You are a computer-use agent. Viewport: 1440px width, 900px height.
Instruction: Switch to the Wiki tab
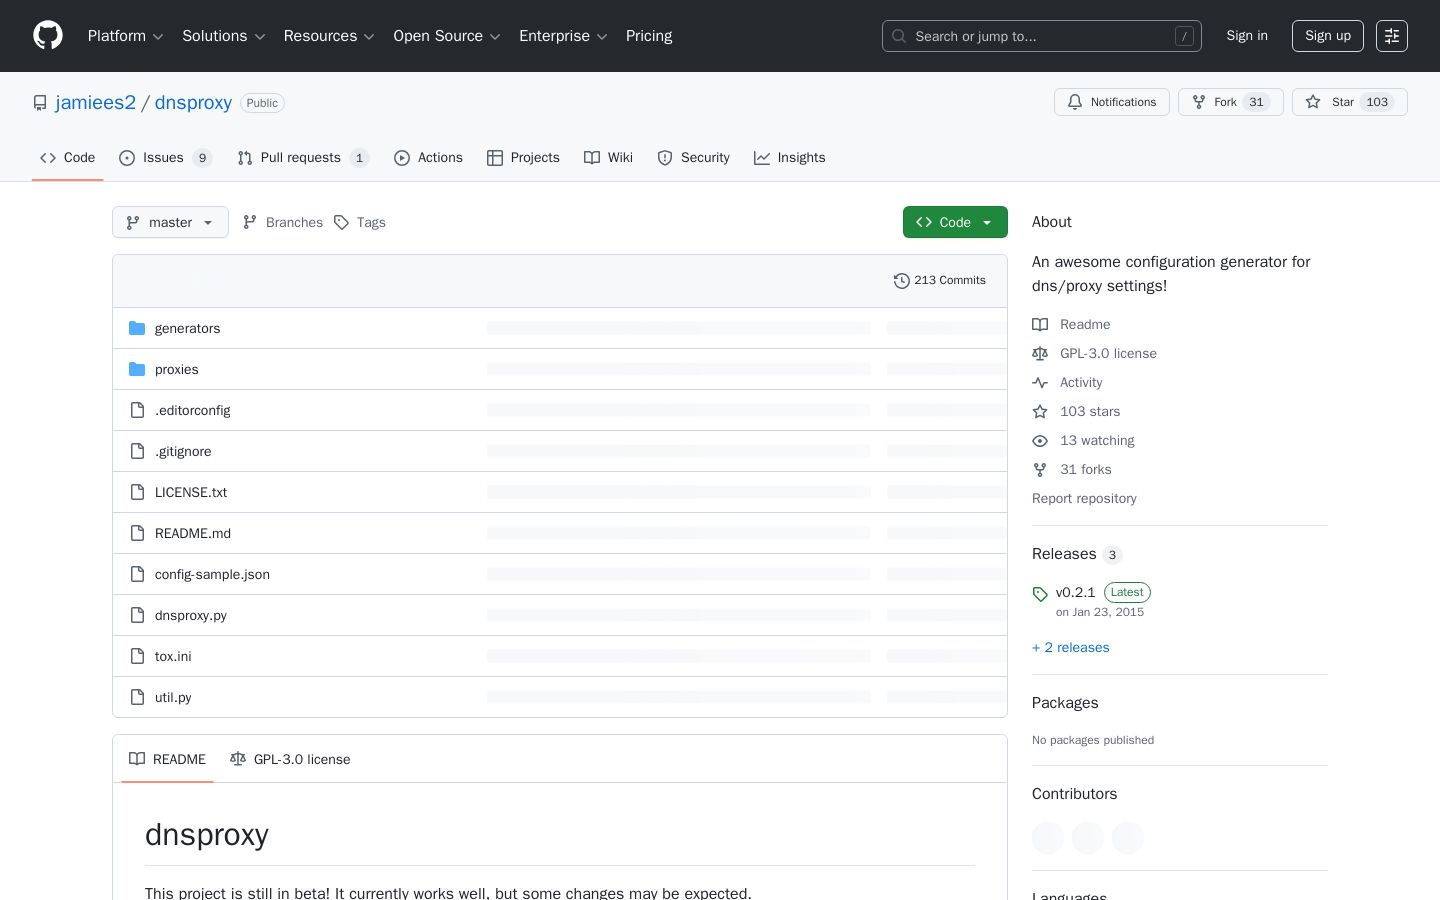[608, 158]
